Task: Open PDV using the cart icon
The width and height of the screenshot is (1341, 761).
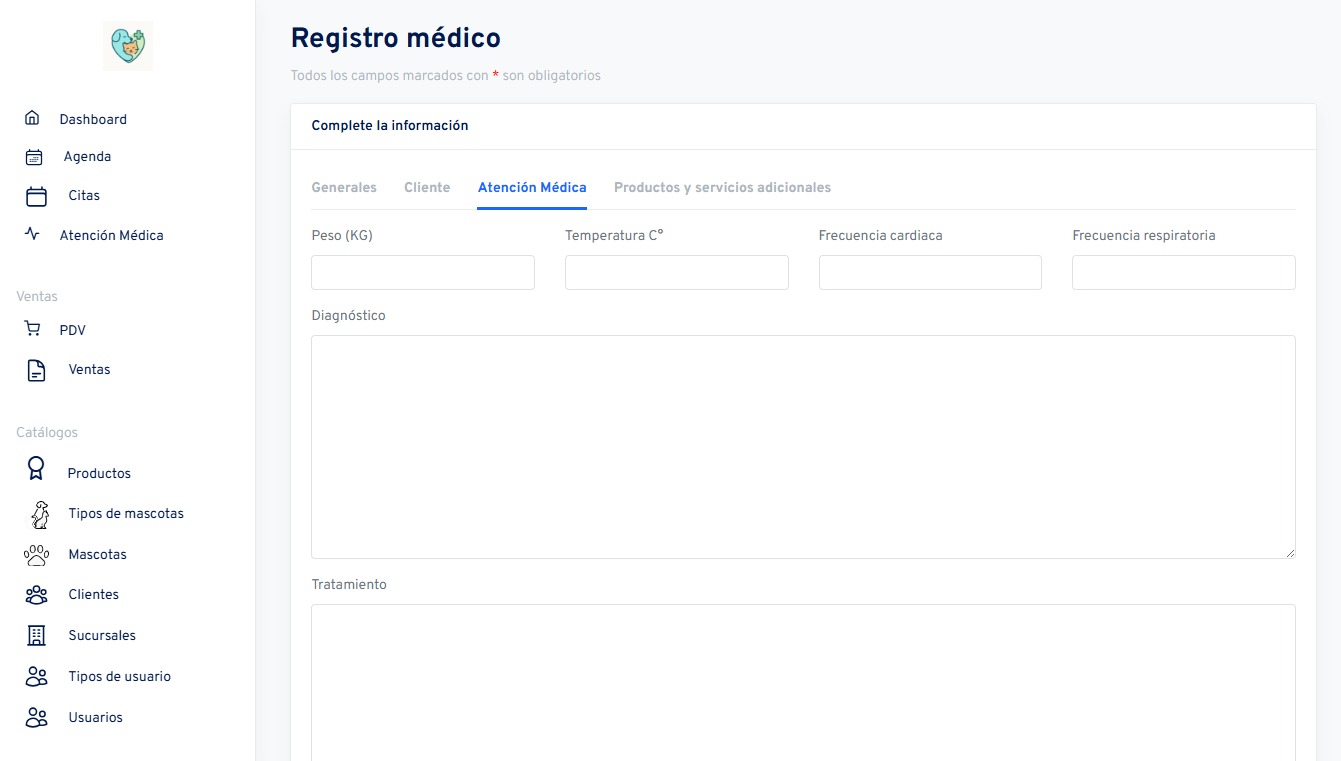Action: [x=32, y=329]
